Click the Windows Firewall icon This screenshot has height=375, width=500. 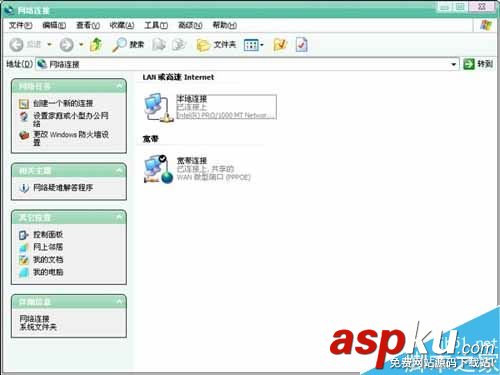(24, 135)
